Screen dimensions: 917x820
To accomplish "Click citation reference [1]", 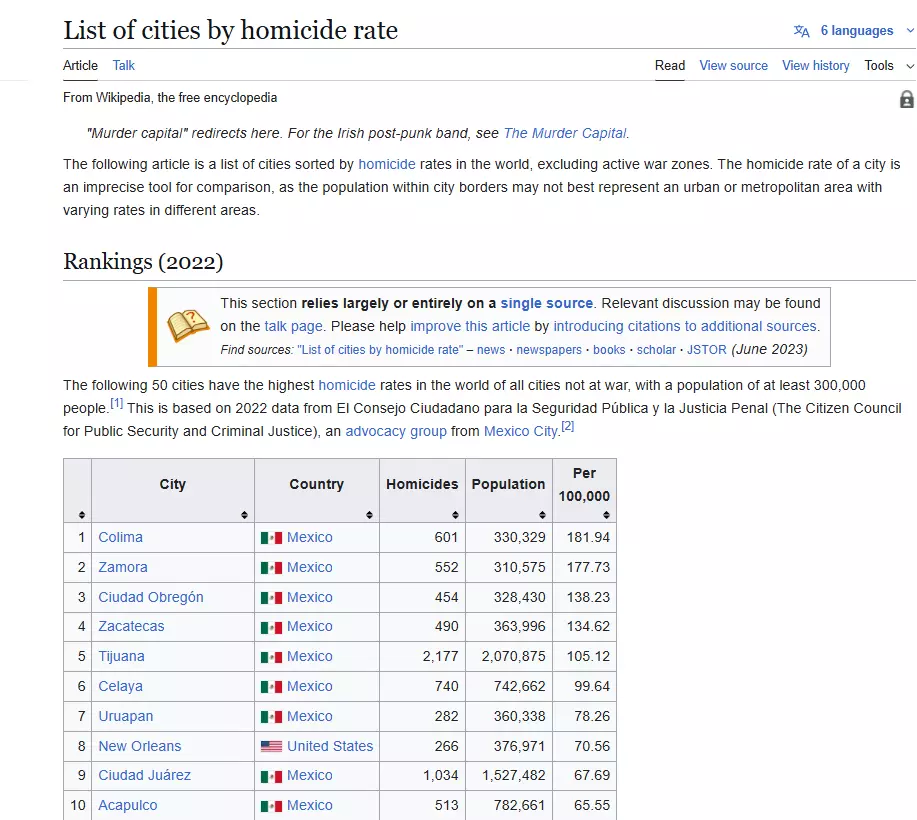I will coord(116,403).
